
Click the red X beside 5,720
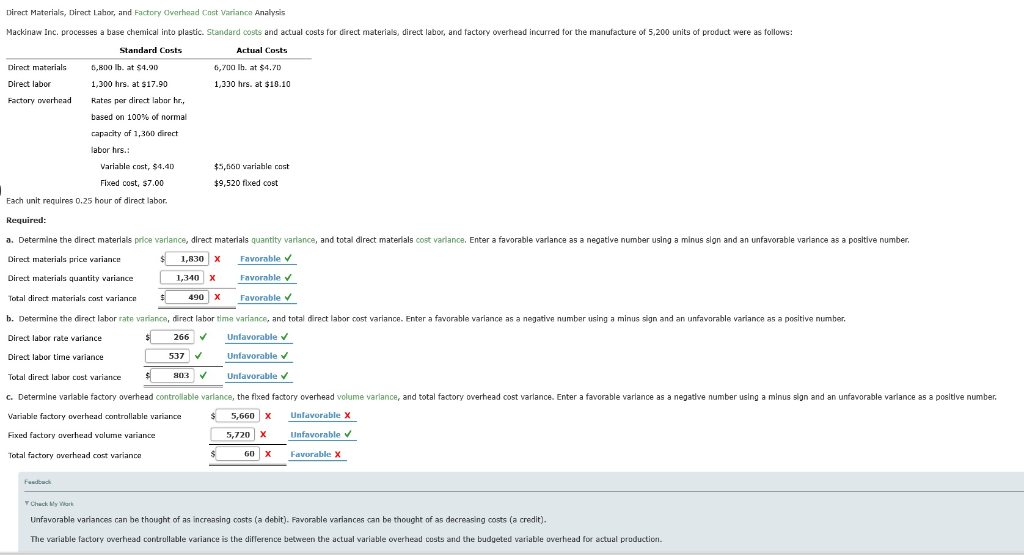click(x=263, y=434)
